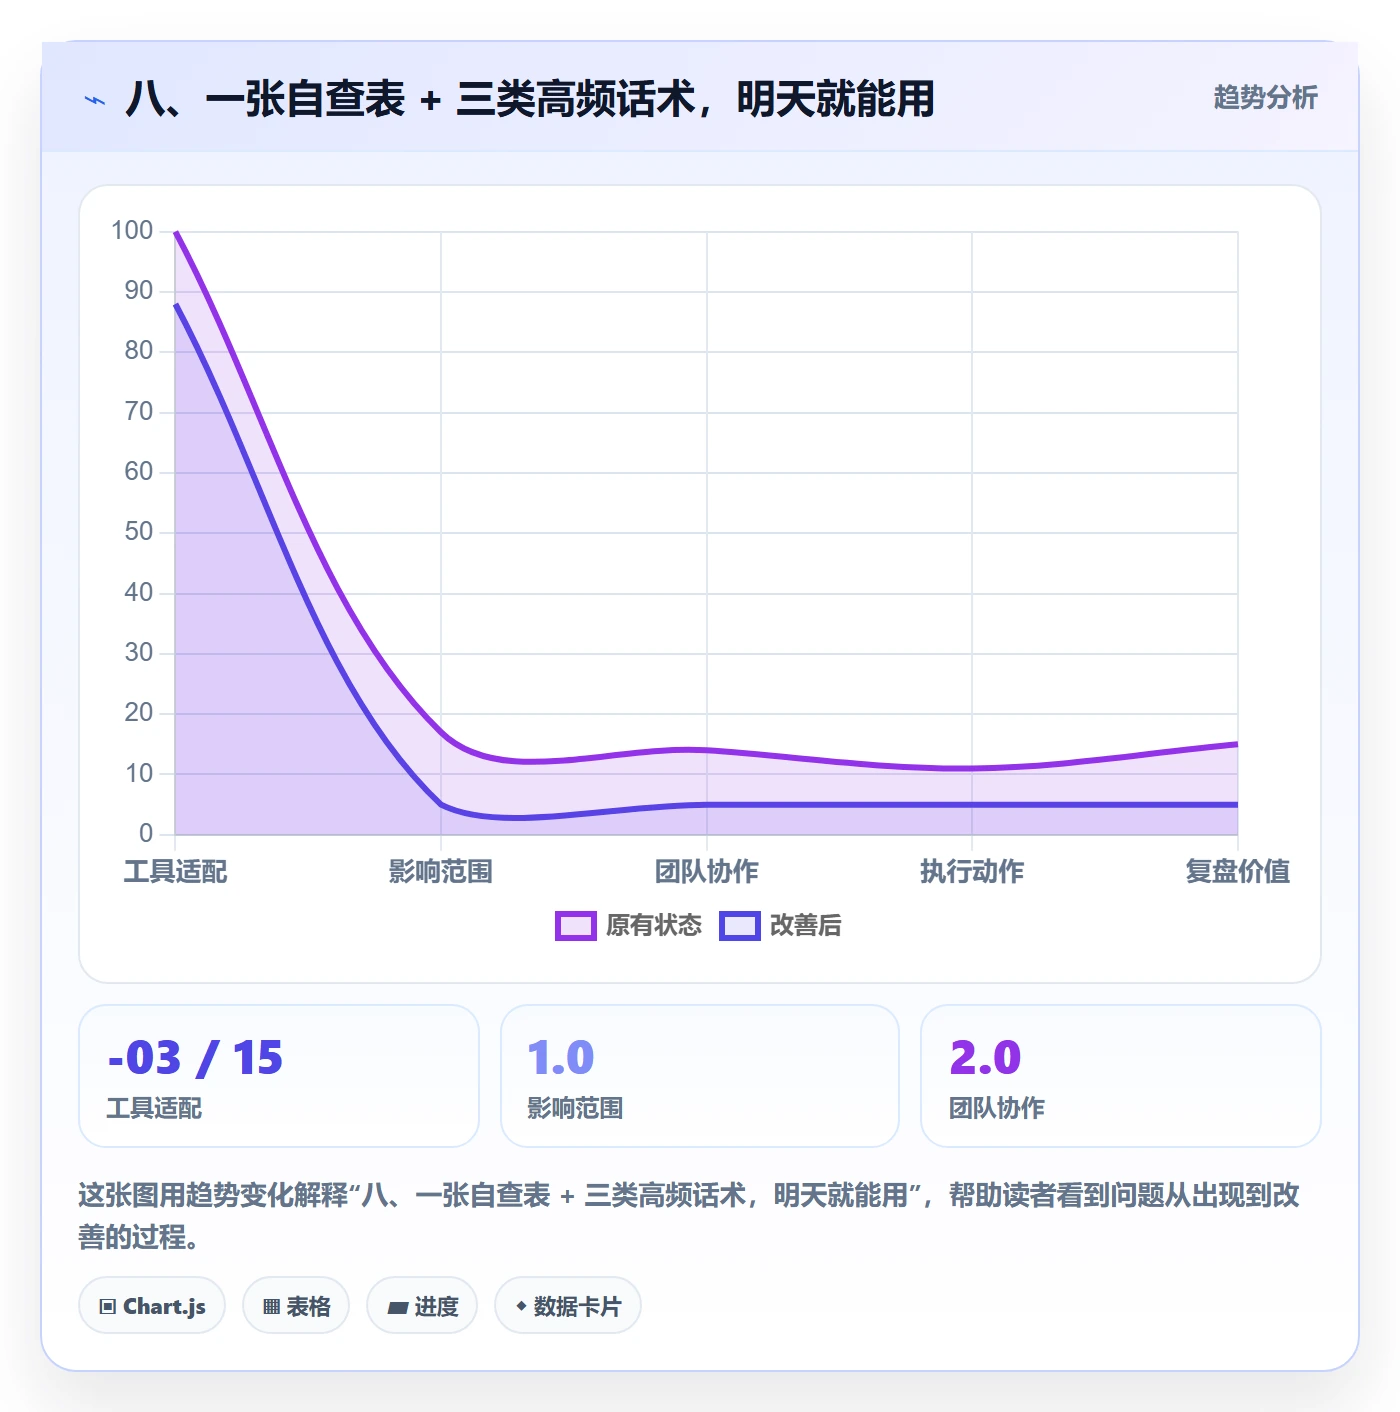Click the grid icon in 表格 chip

tap(271, 1307)
